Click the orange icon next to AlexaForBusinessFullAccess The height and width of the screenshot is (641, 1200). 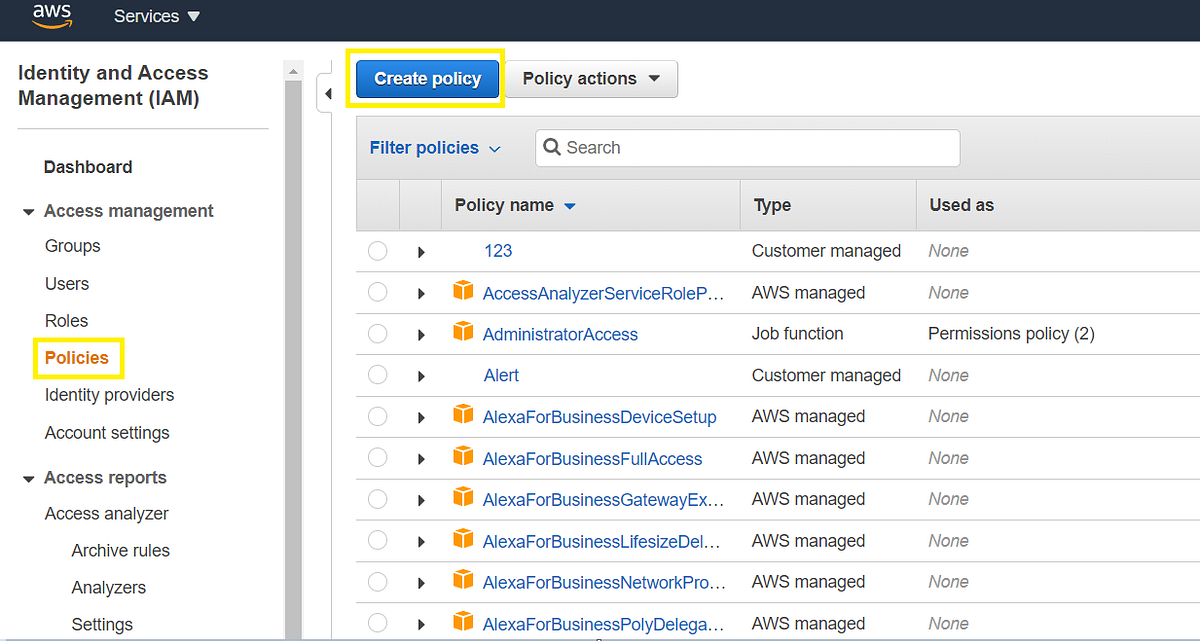pyautogui.click(x=463, y=458)
